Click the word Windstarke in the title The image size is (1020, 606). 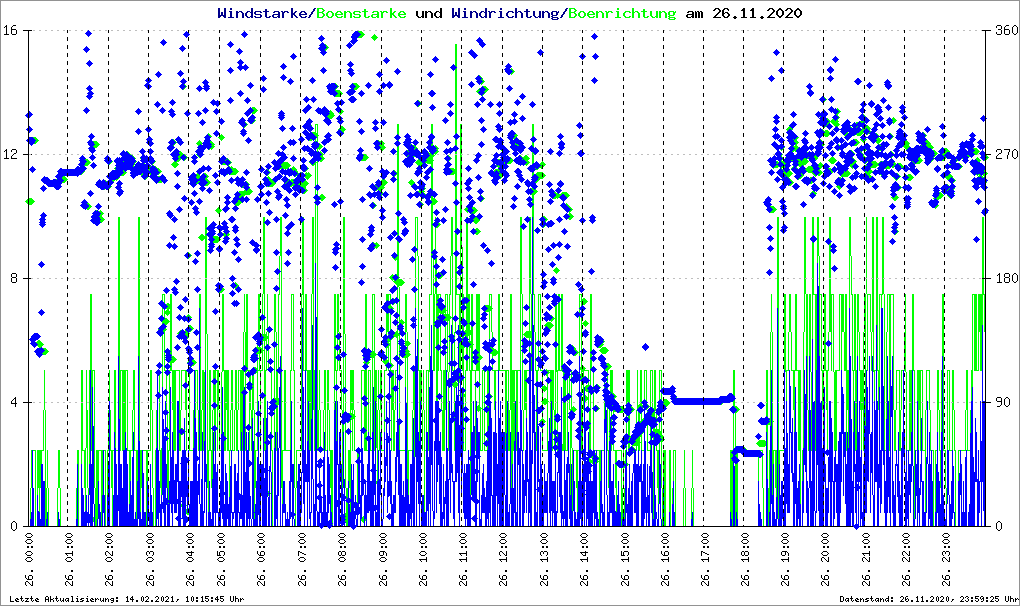pyautogui.click(x=264, y=13)
